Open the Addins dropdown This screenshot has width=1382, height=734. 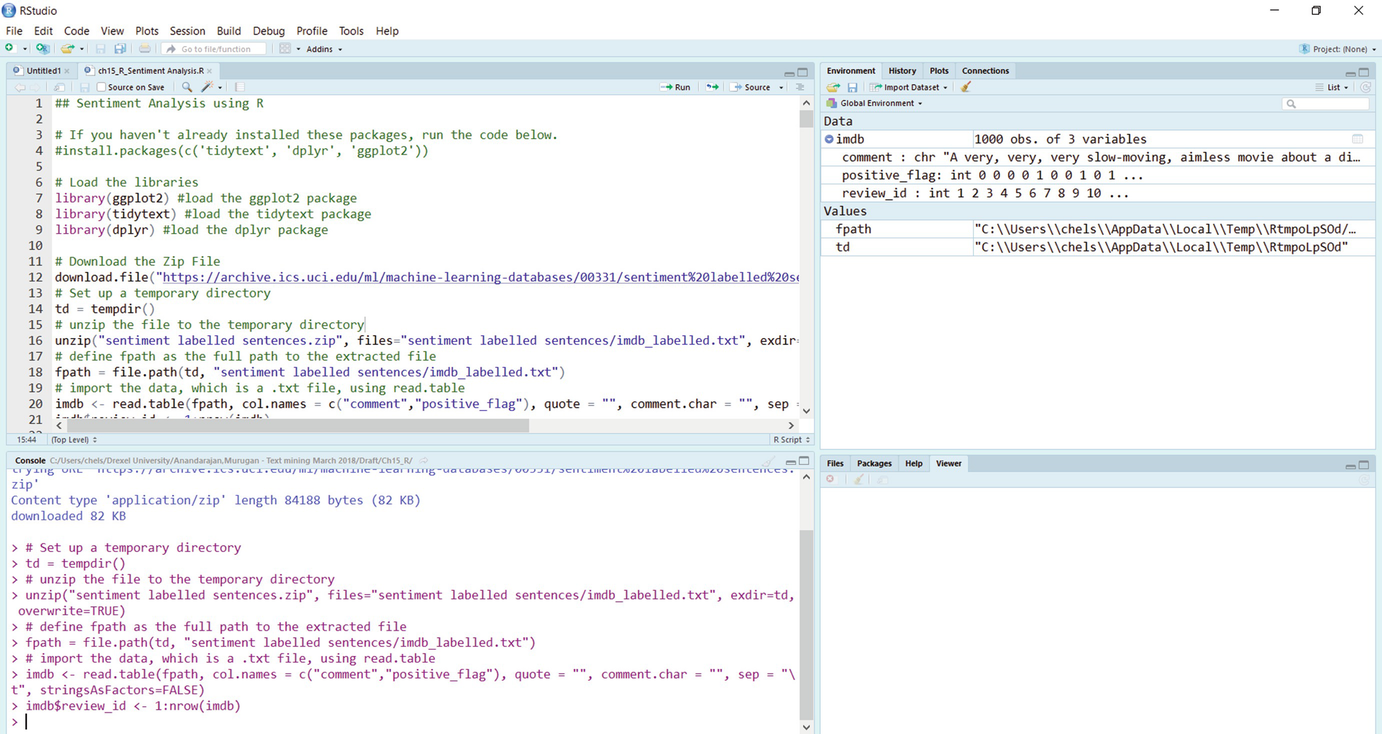324,49
